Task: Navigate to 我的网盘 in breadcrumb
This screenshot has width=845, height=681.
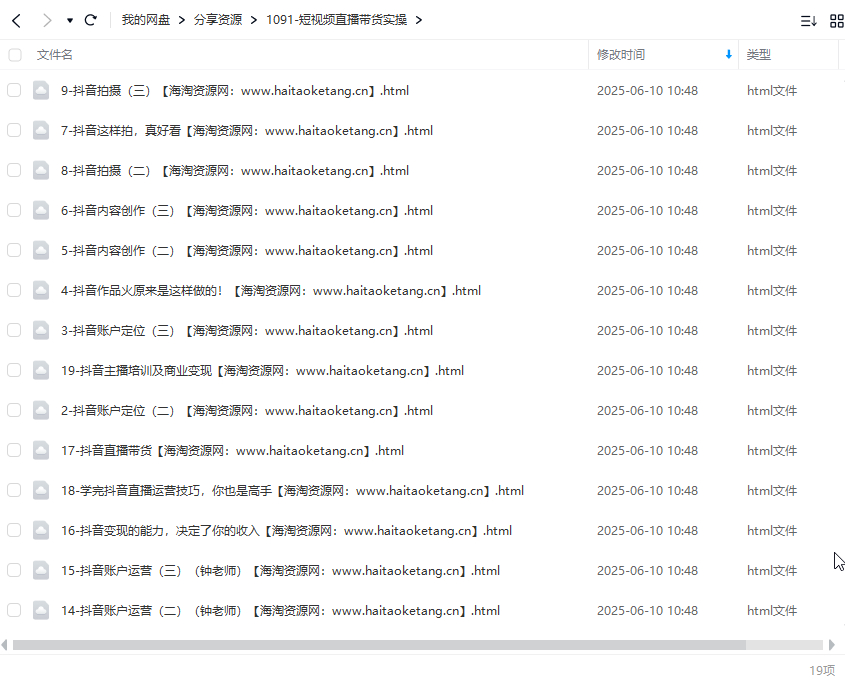Action: coord(146,20)
